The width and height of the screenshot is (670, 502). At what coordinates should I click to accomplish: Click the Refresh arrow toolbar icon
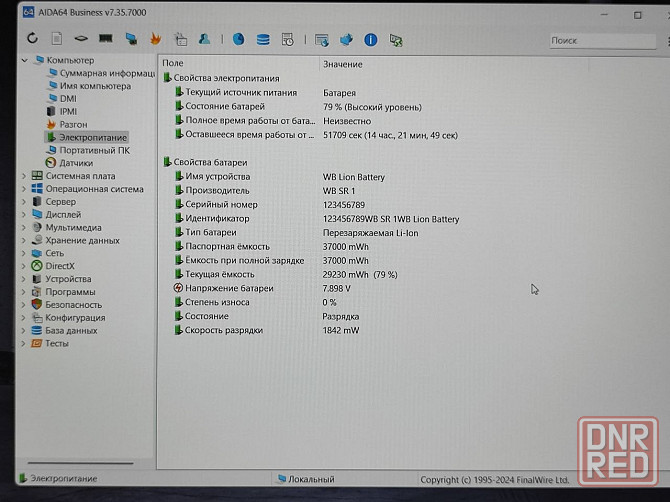(x=32, y=38)
